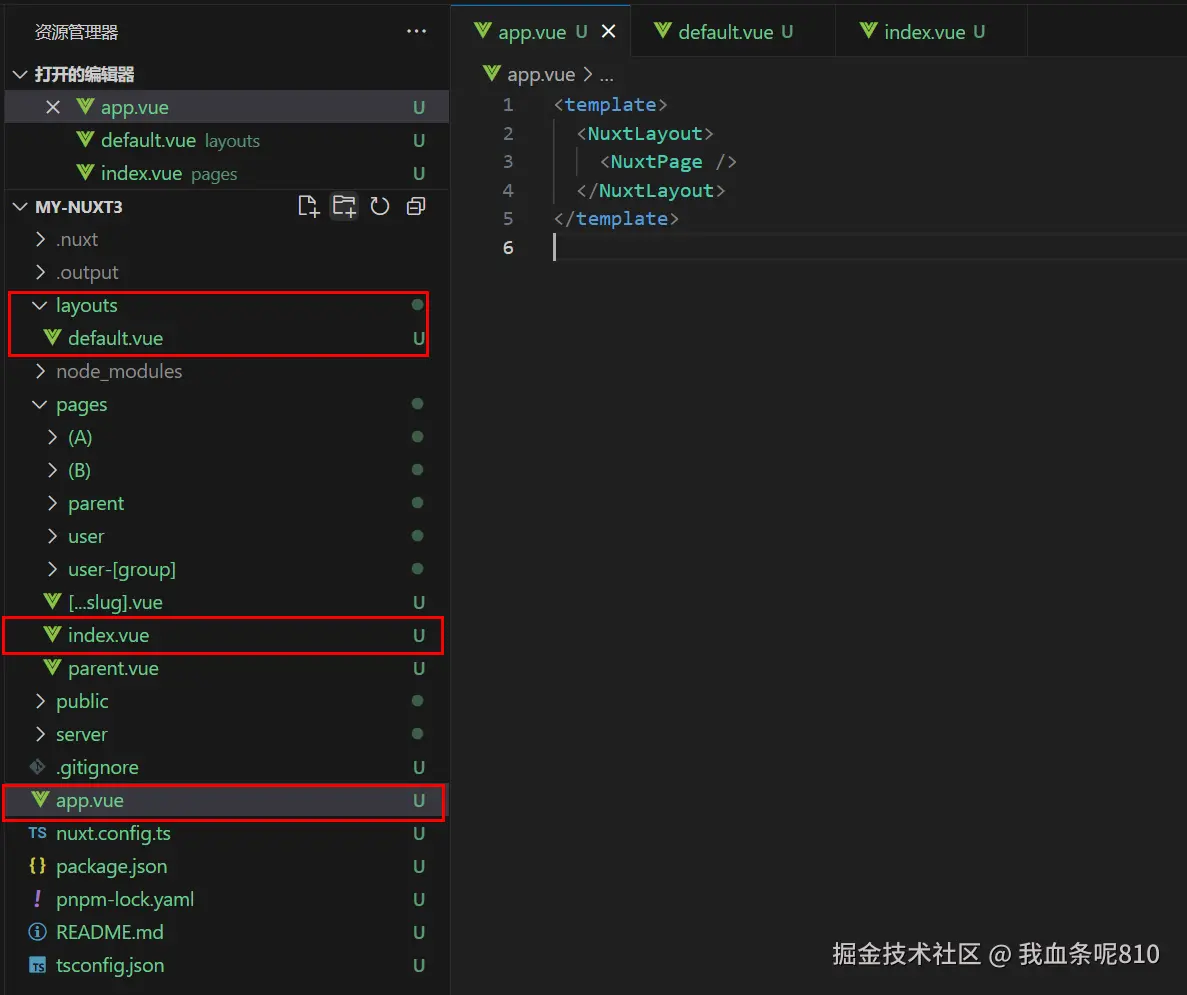The image size is (1187, 995).
Task: Close the app.vue editor tab
Action: [609, 31]
